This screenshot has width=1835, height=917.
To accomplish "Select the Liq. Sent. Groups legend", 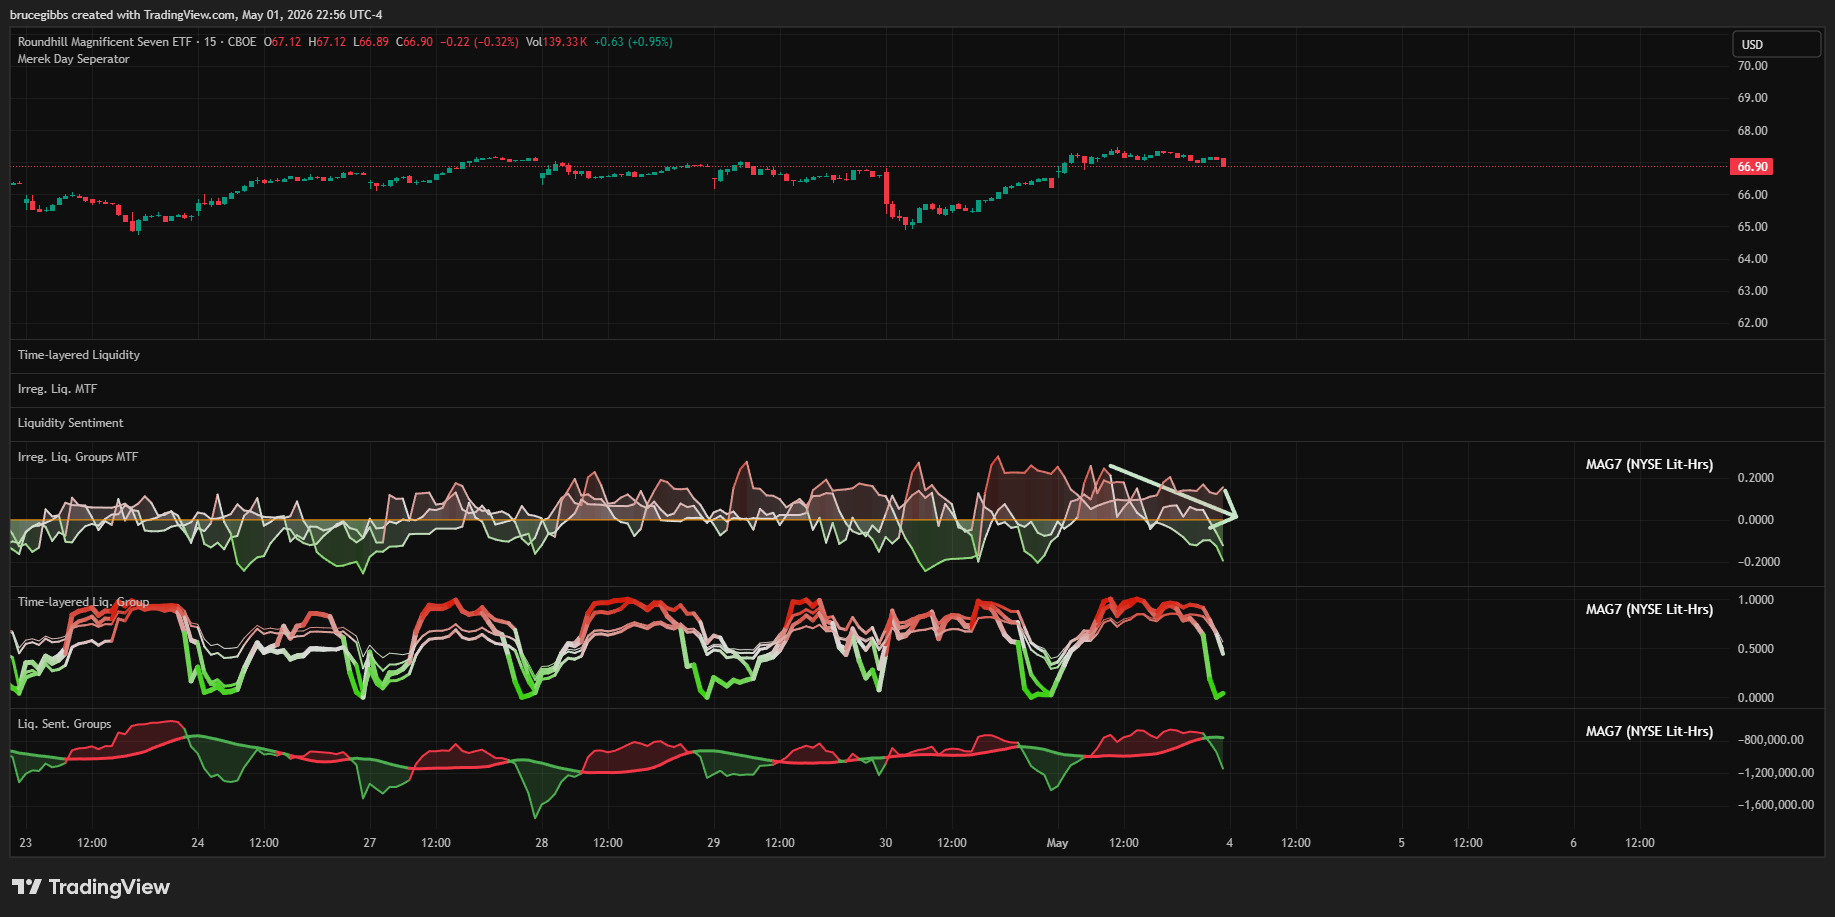I will coord(64,724).
